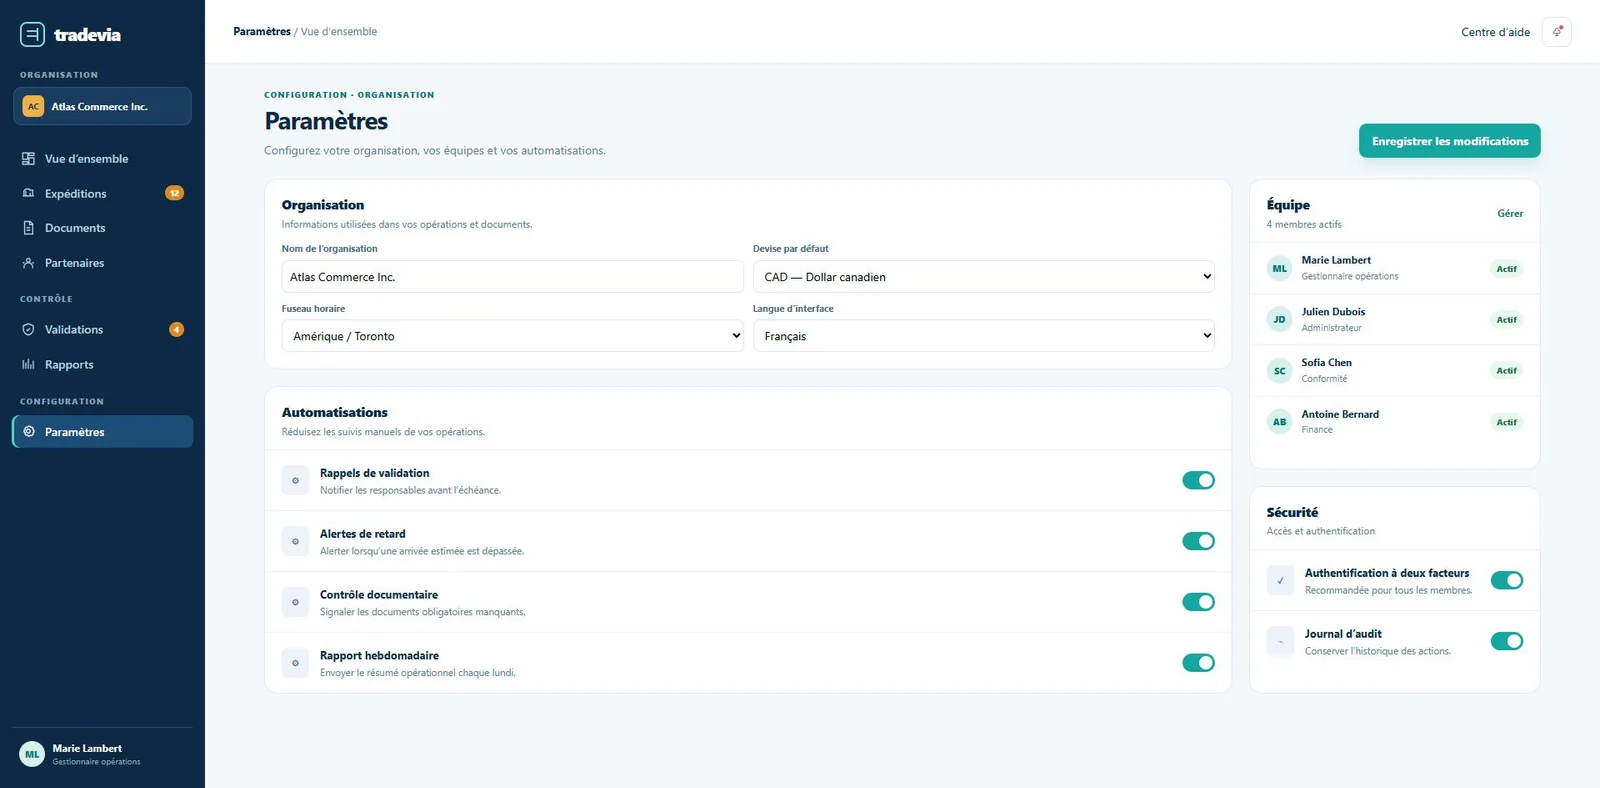Click the Vue d'ensemble sidebar icon
Viewport: 1600px width, 788px height.
point(28,159)
